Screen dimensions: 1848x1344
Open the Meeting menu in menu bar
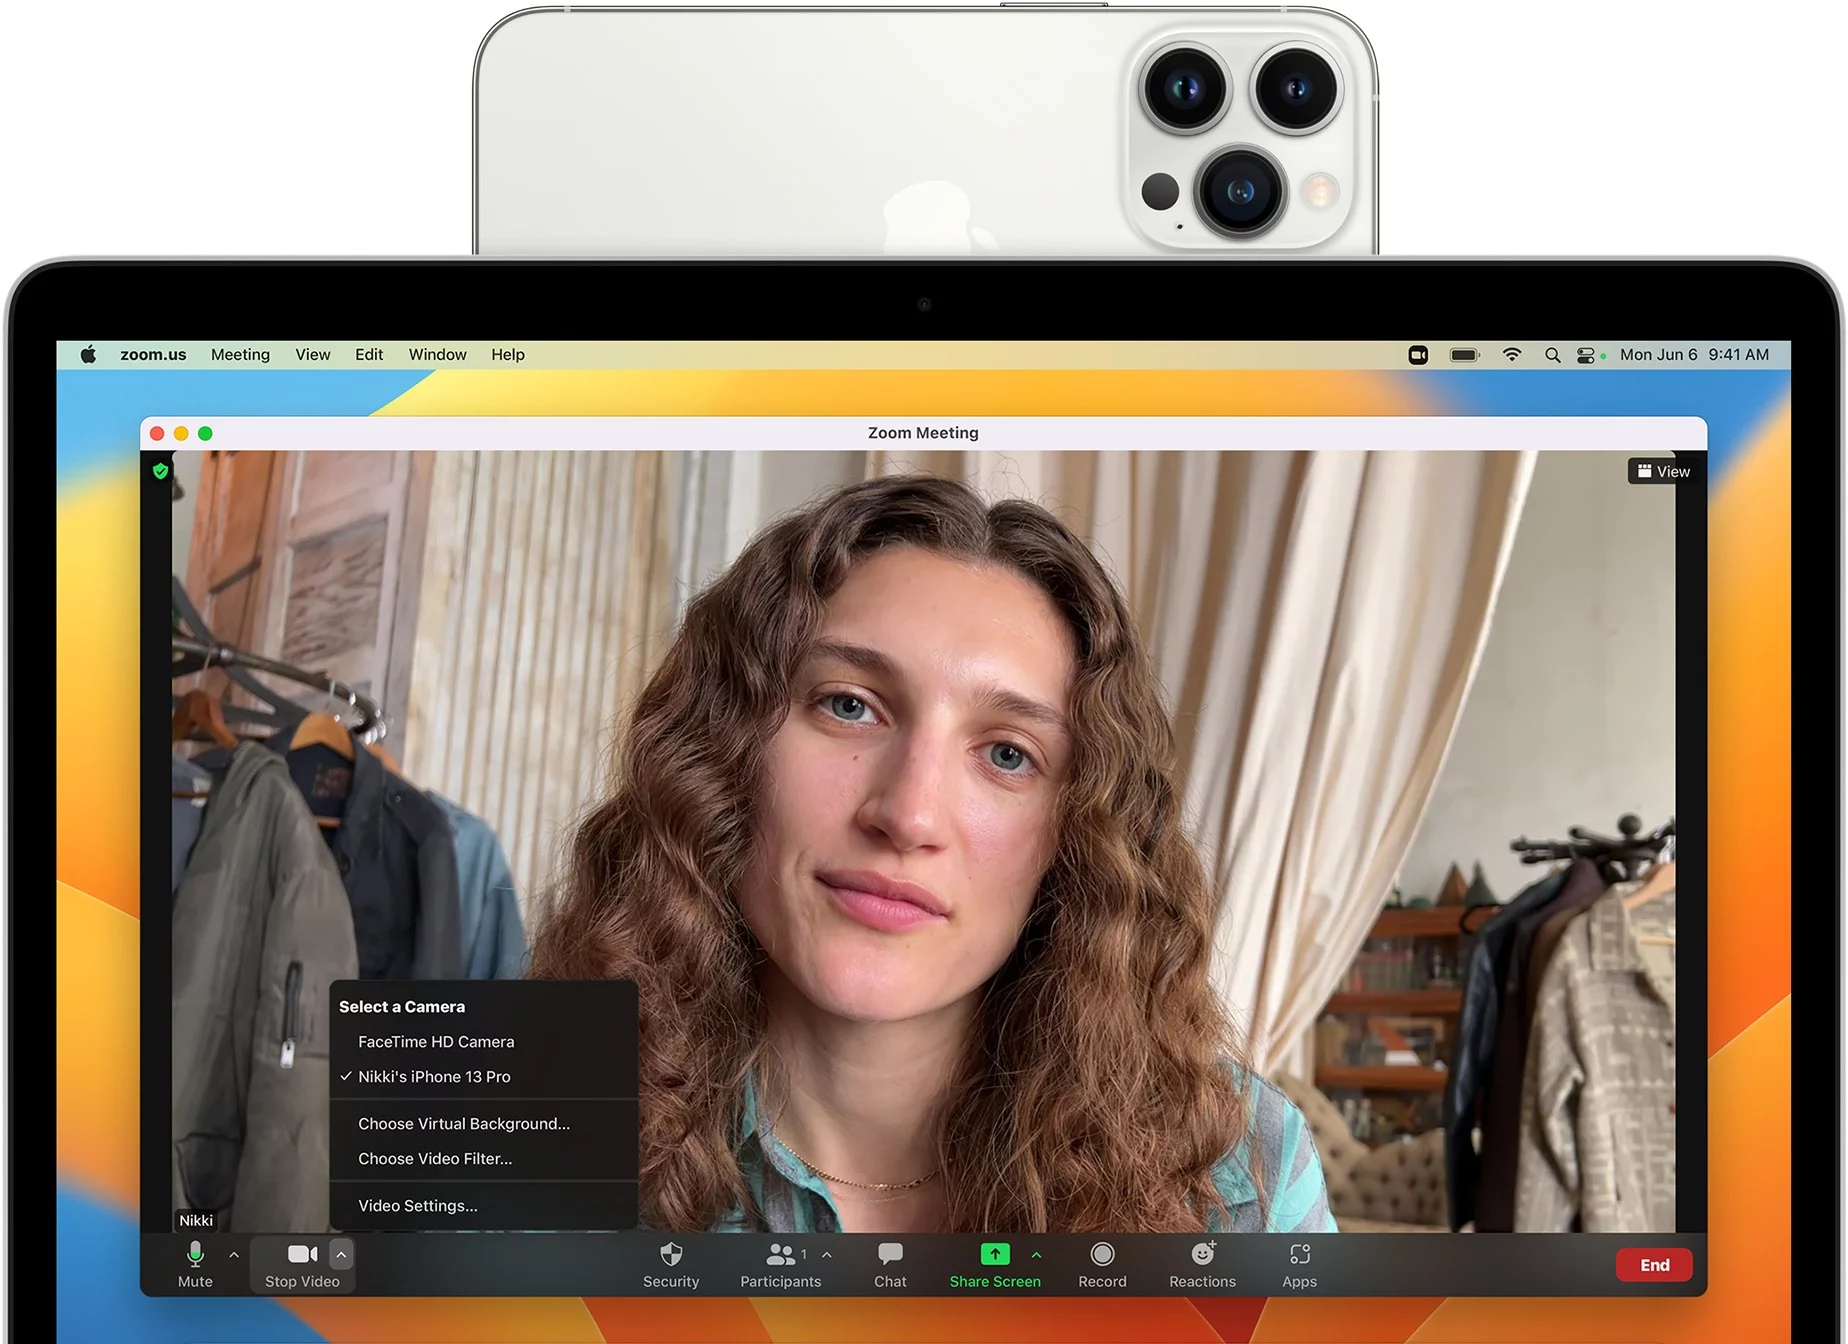(240, 355)
